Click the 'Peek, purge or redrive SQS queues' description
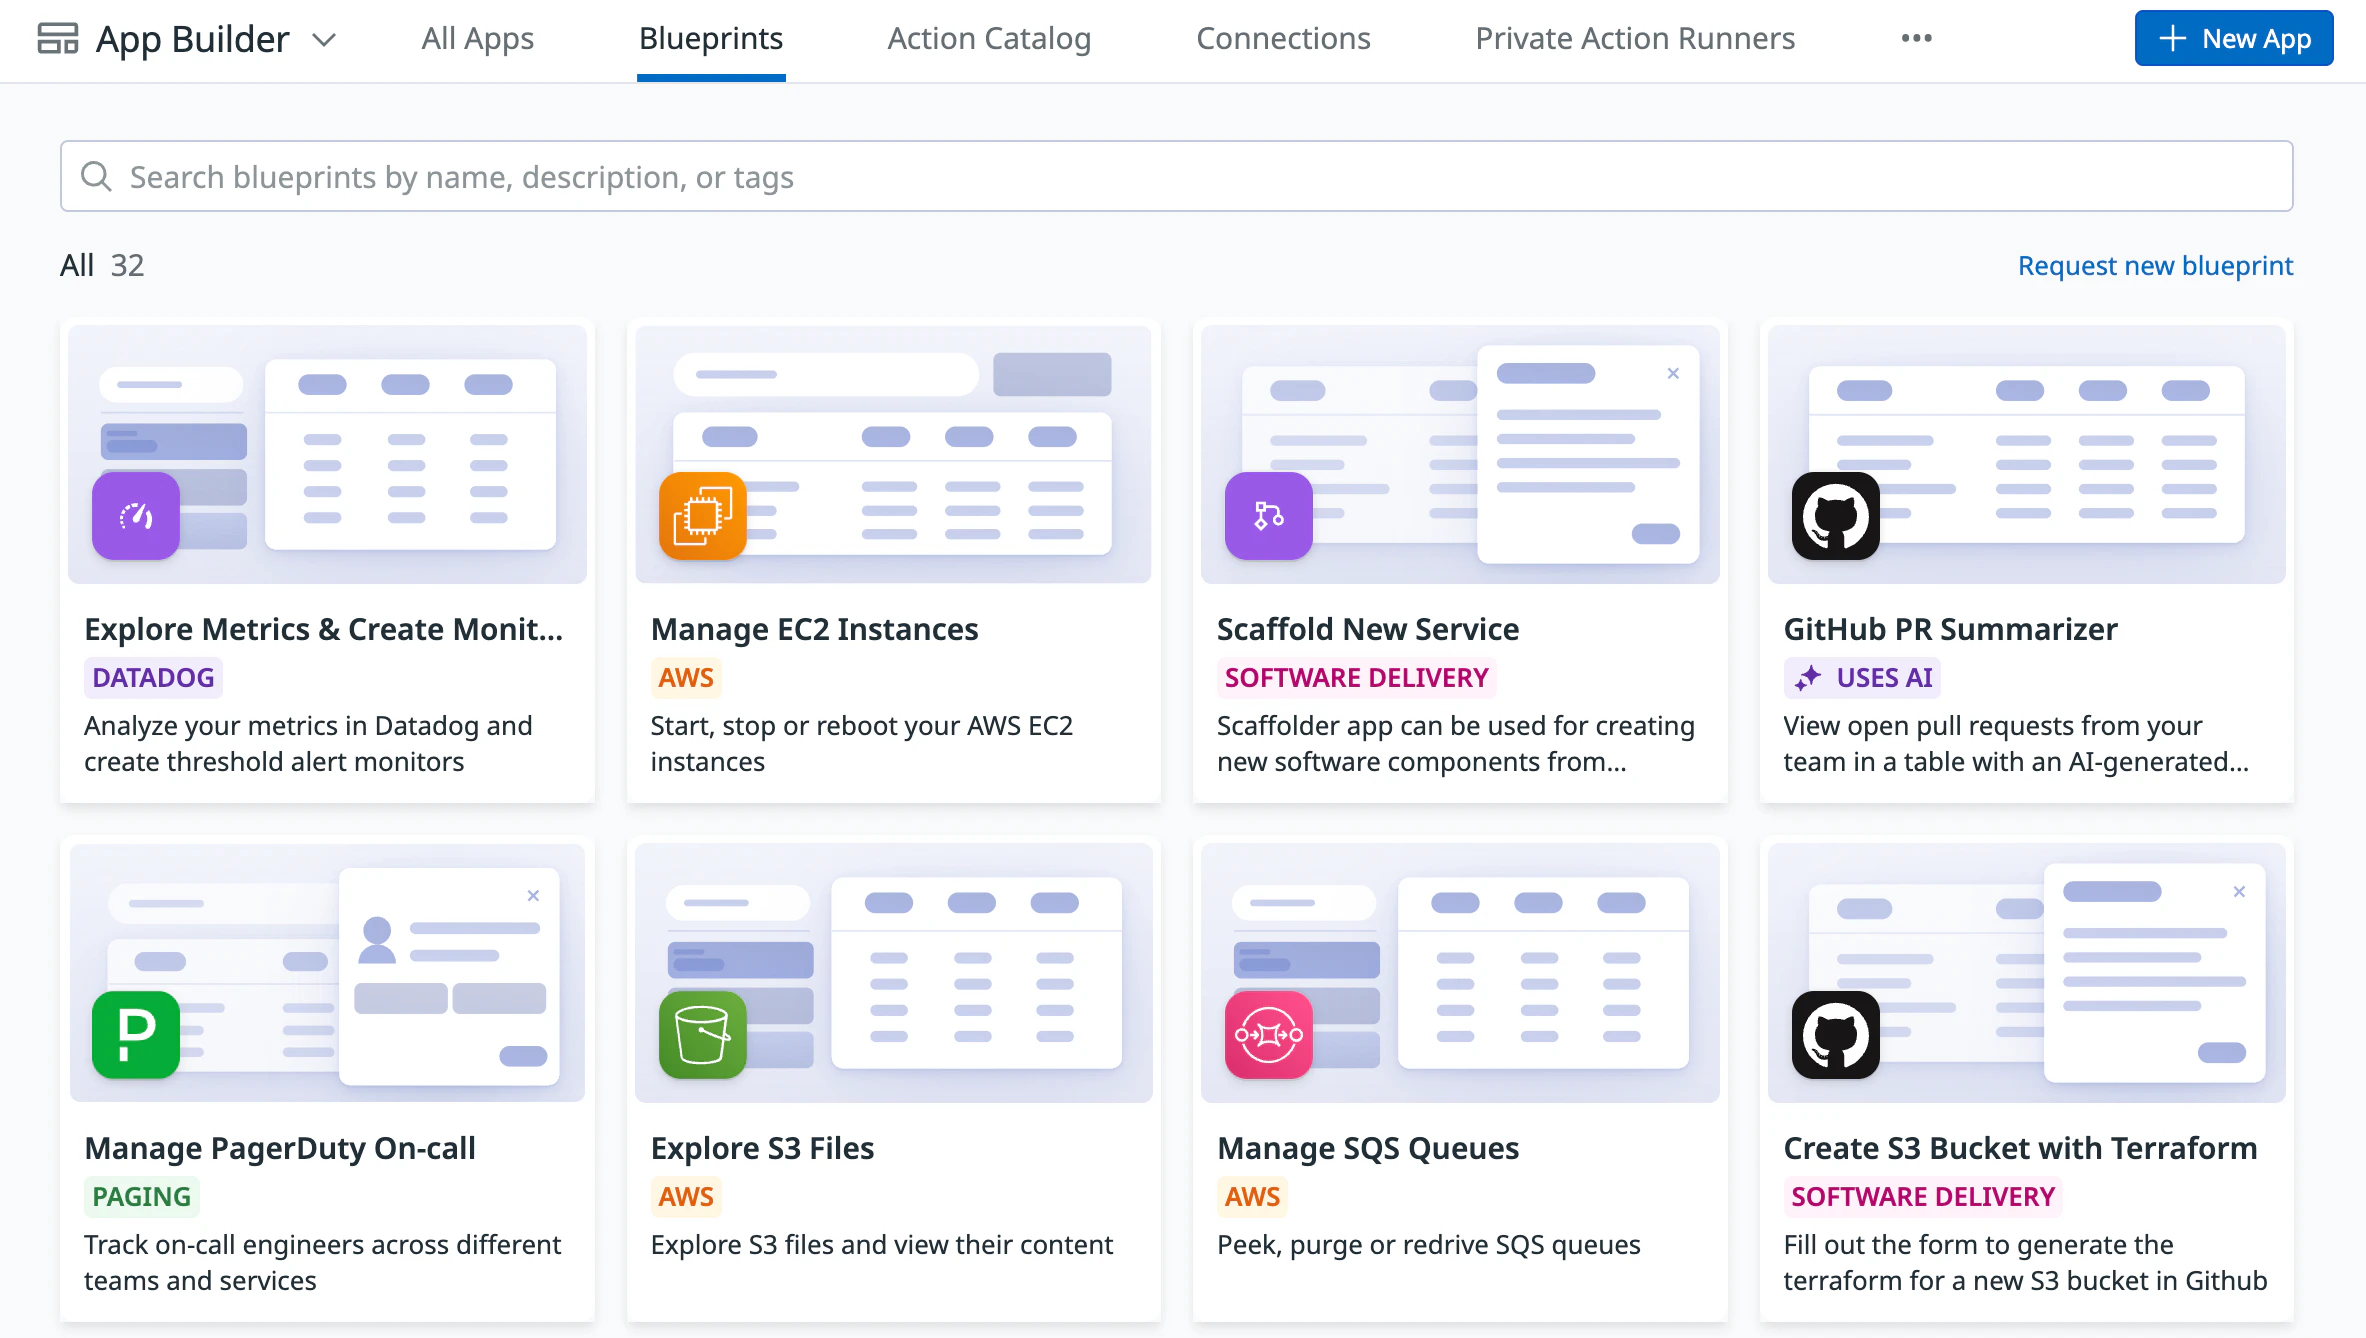Viewport: 2366px width, 1338px height. 1428,1245
